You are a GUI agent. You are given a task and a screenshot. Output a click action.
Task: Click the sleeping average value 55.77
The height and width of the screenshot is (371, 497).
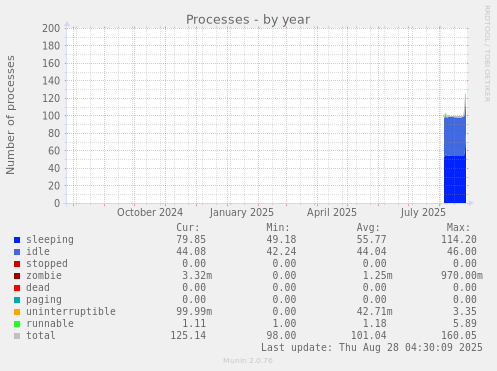(x=371, y=240)
